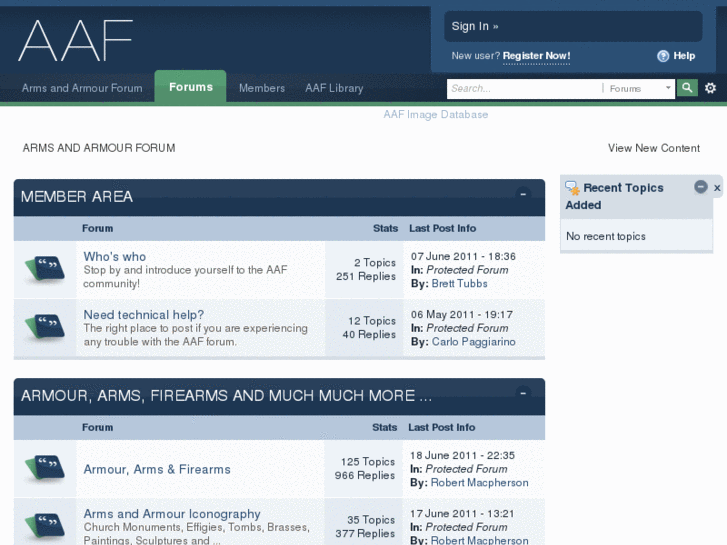The width and height of the screenshot is (727, 545).
Task: Open Carlo Paggiarino's profile
Action: coord(473,342)
